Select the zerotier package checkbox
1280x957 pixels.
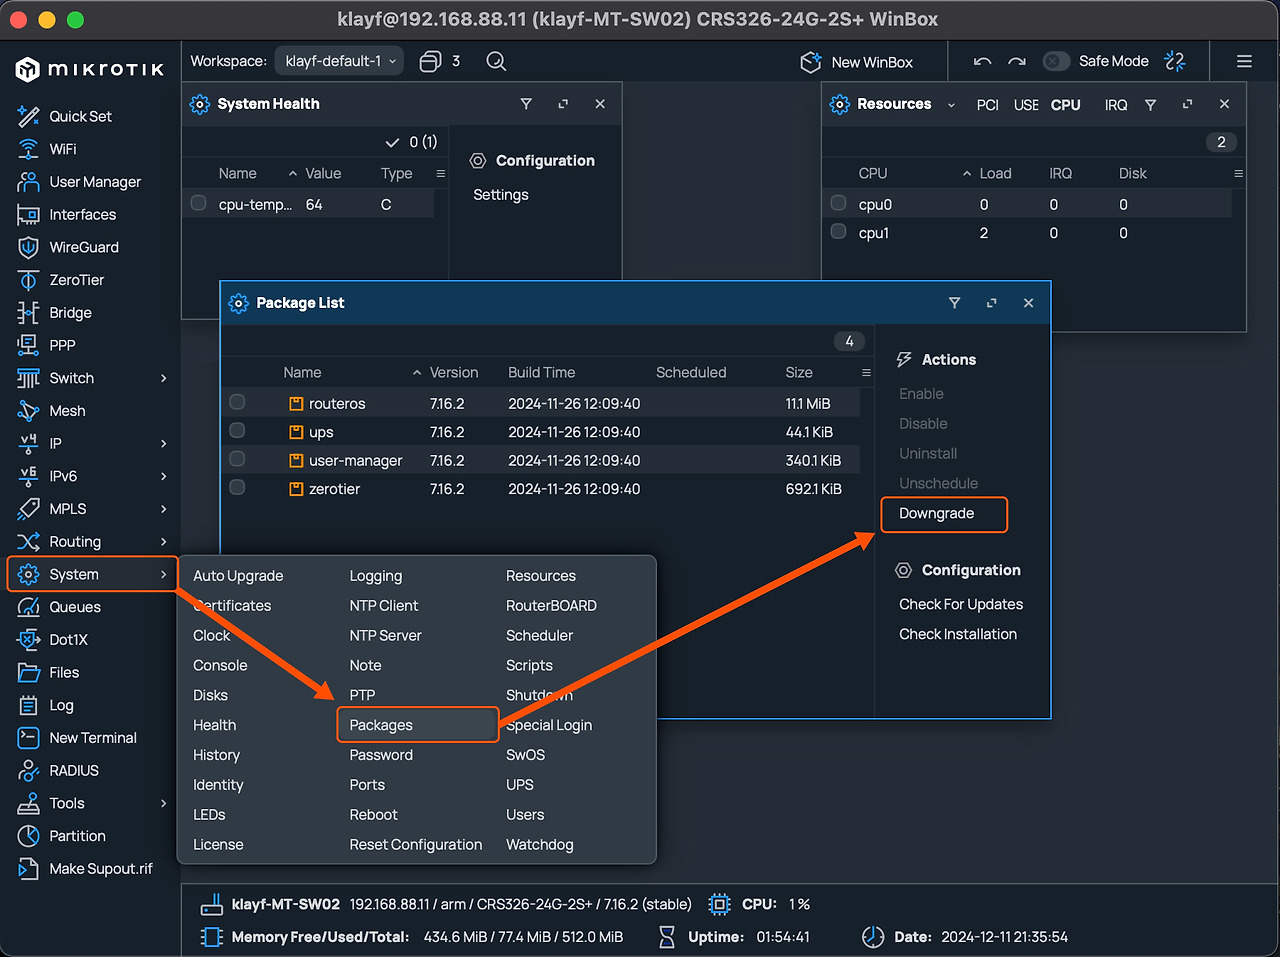[x=237, y=488]
